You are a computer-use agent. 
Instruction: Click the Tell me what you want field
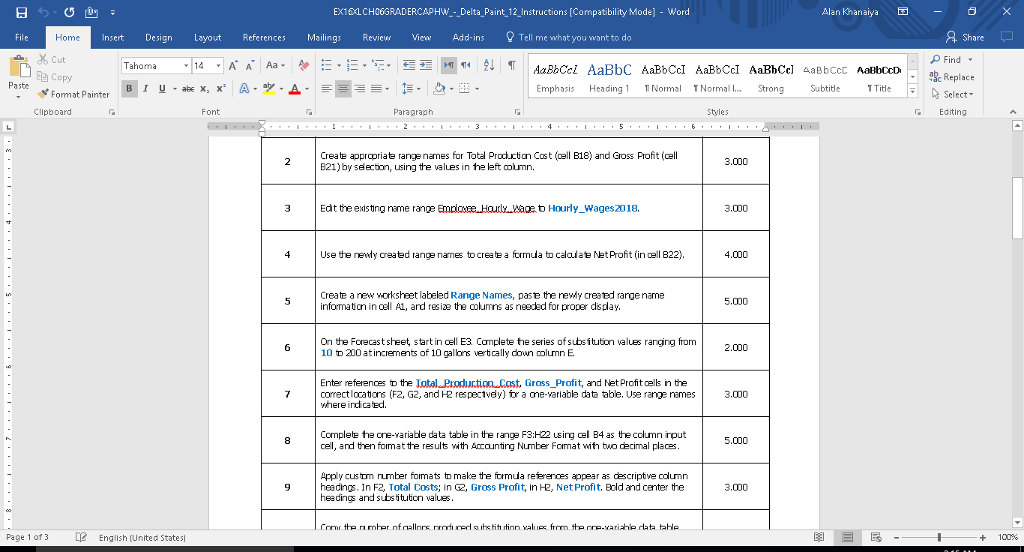pyautogui.click(x=575, y=37)
